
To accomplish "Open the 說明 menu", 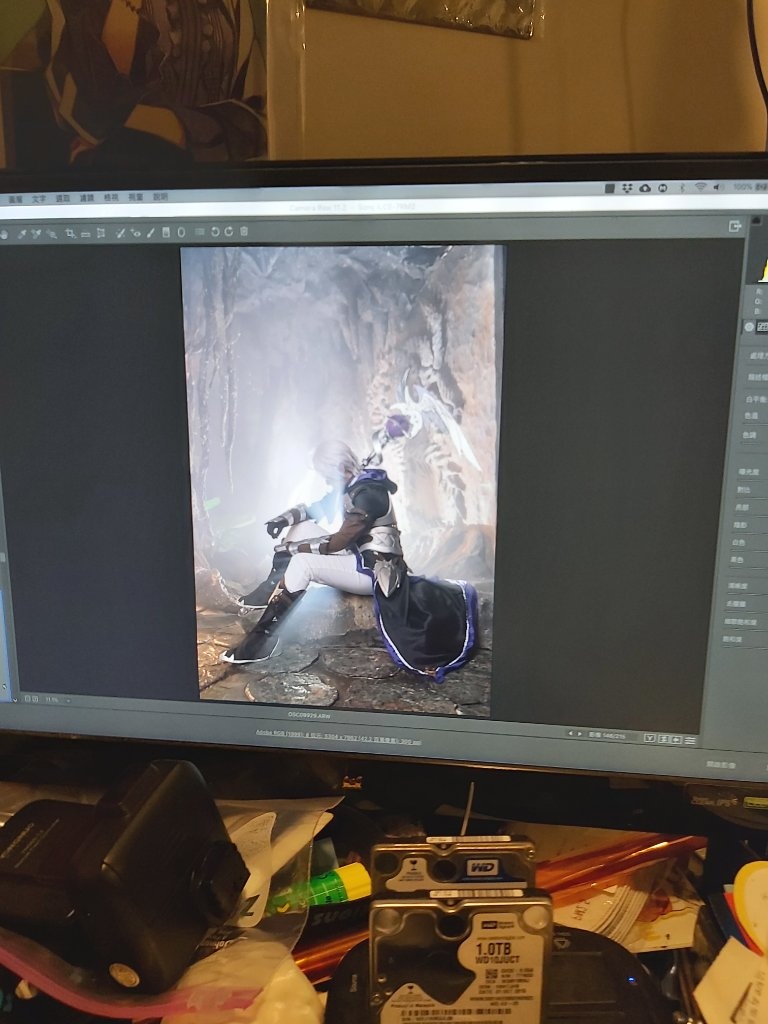I will [160, 197].
